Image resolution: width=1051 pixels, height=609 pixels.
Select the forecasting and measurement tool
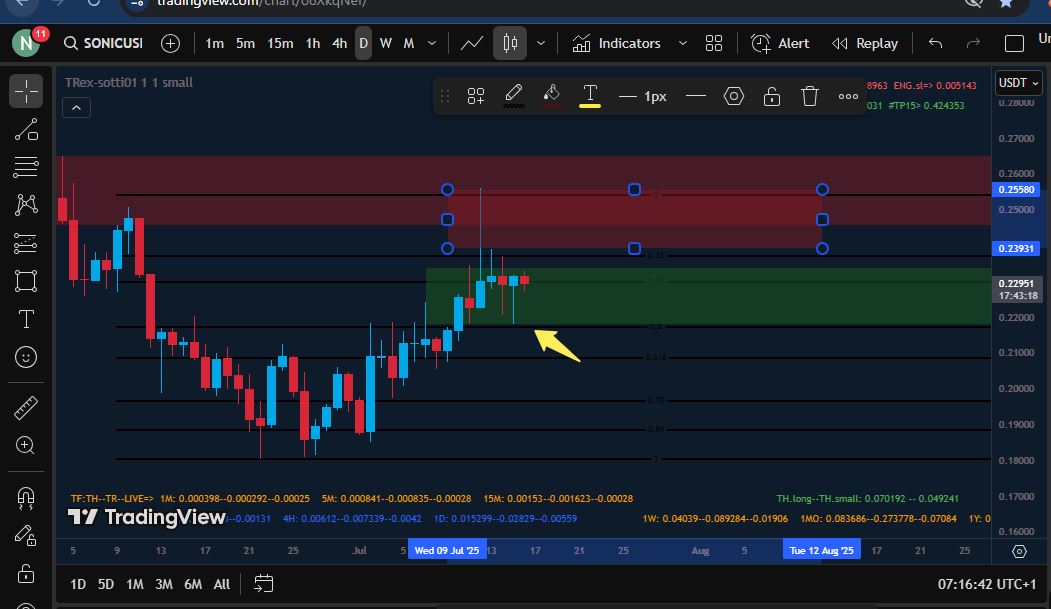tap(26, 243)
